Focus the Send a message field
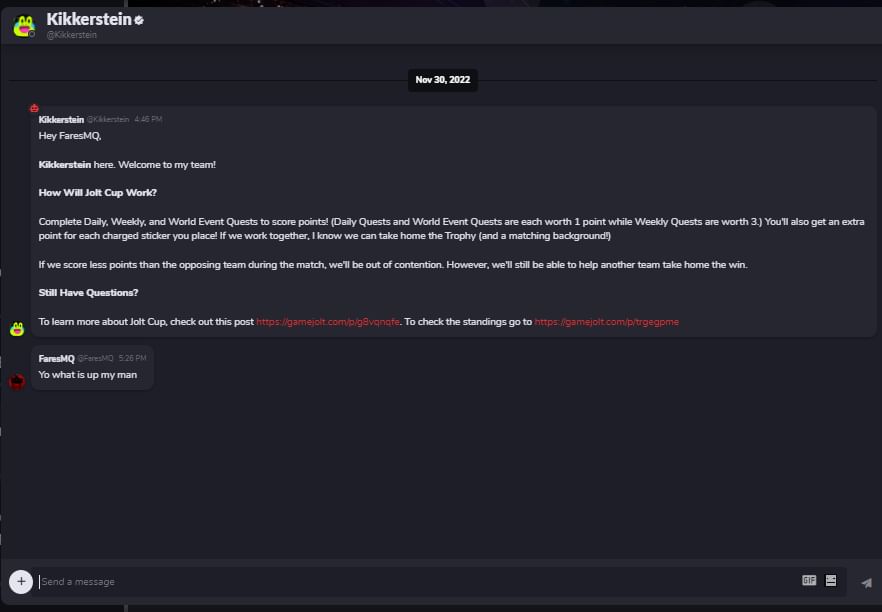882x612 pixels. point(416,582)
